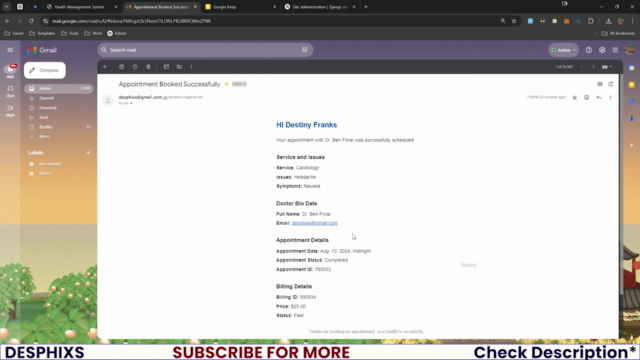640x360 pixels.
Task: Open the Active status dropdown
Action: (x=563, y=50)
